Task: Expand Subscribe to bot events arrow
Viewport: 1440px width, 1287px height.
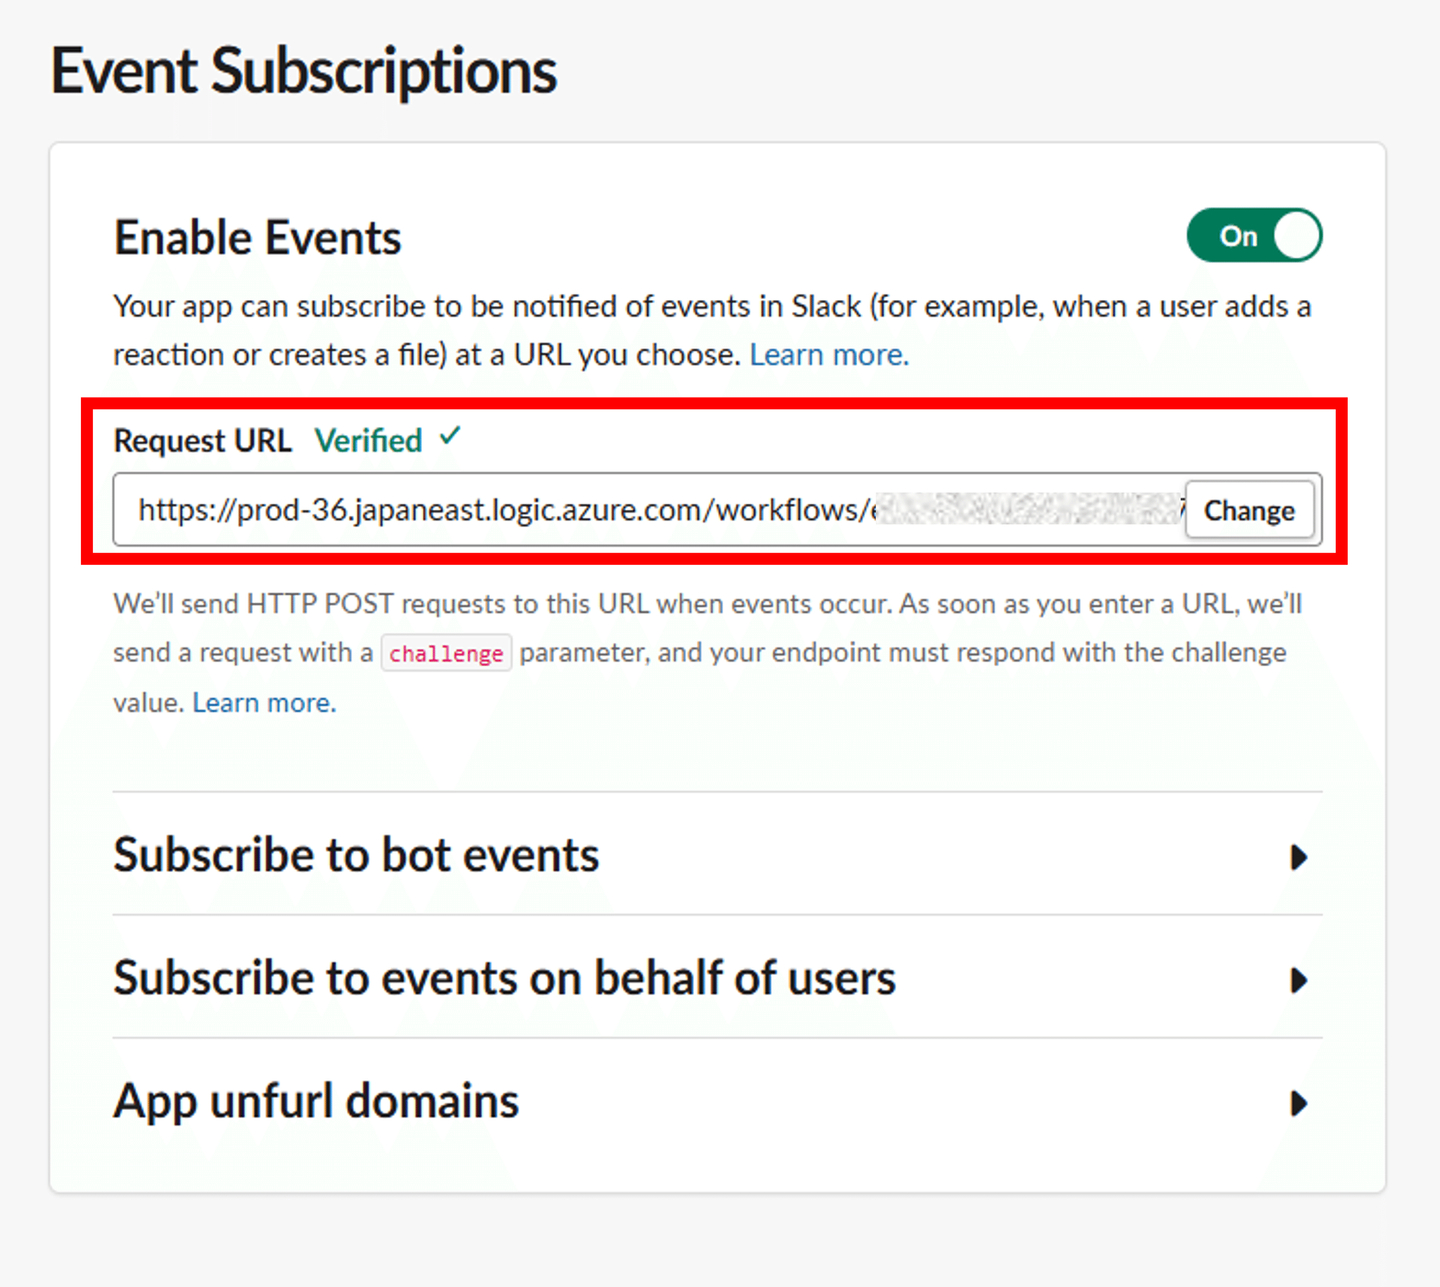Action: 1298,857
